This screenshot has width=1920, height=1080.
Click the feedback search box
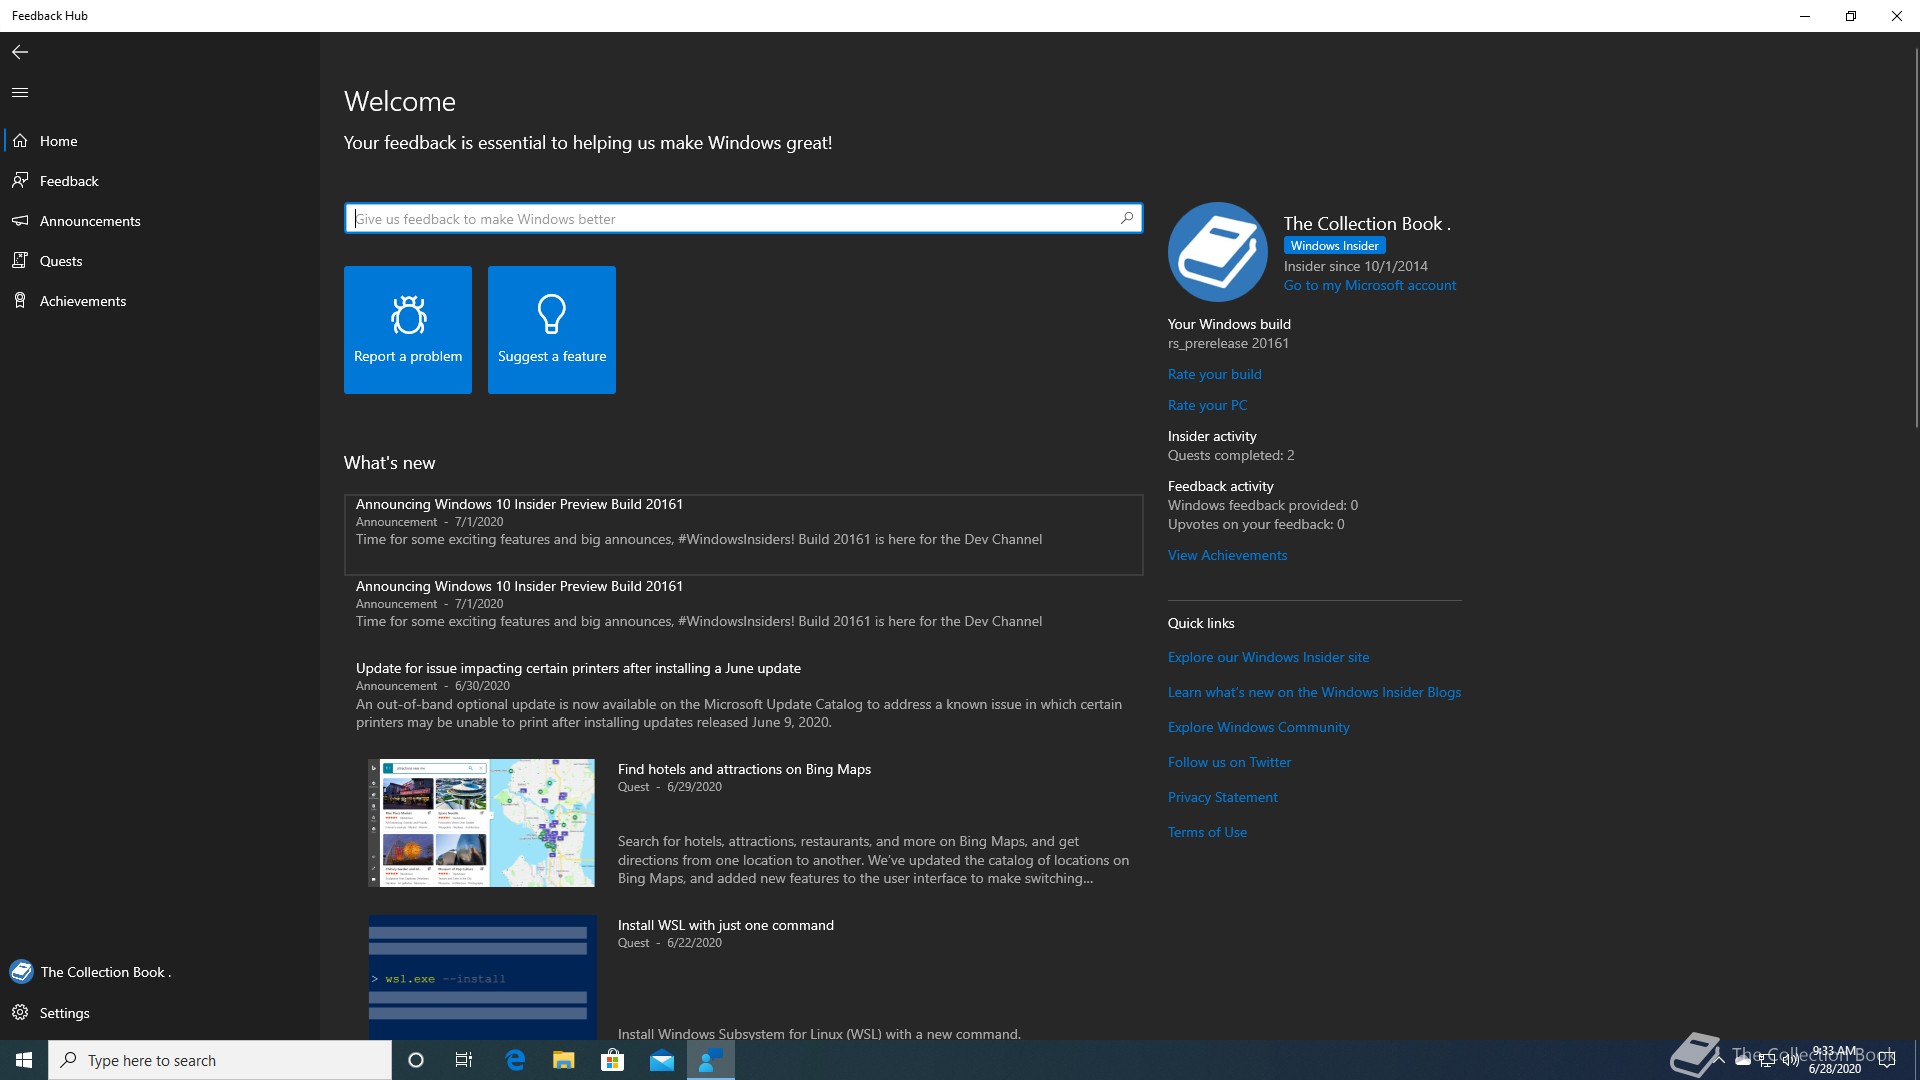point(743,218)
